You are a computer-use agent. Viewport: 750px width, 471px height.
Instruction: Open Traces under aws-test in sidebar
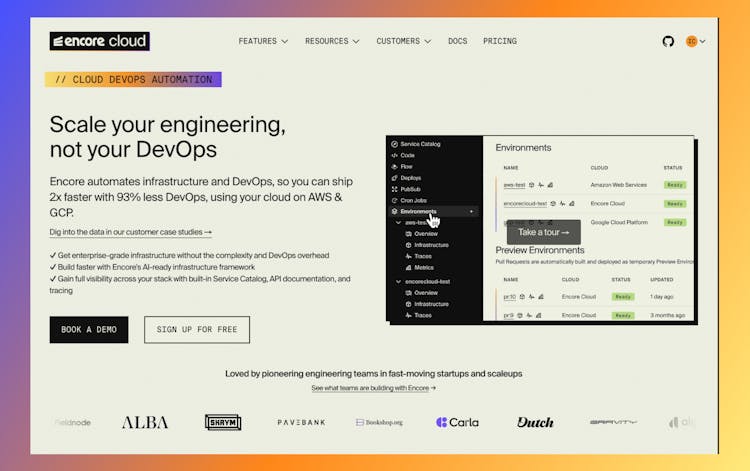(x=419, y=256)
